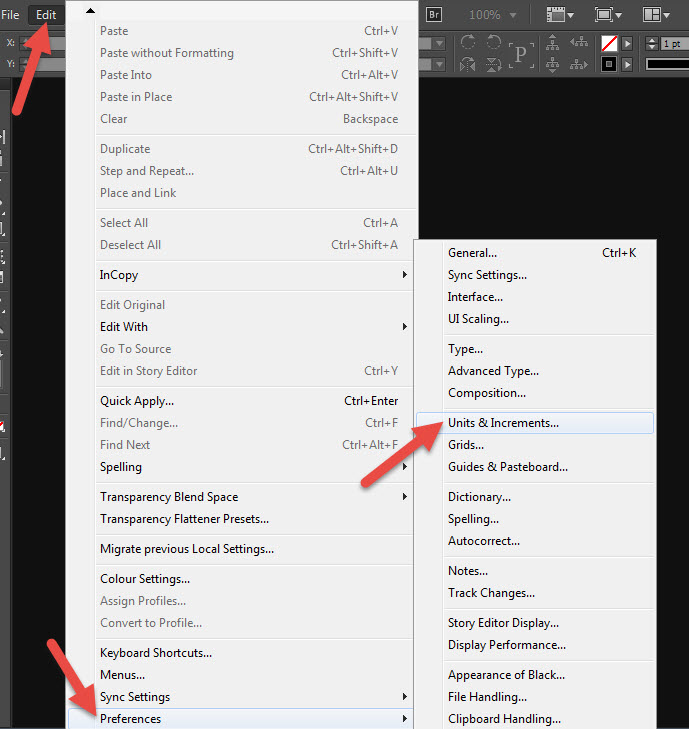Click the Flip Horizontal icon
The width and height of the screenshot is (689, 729).
tap(468, 64)
